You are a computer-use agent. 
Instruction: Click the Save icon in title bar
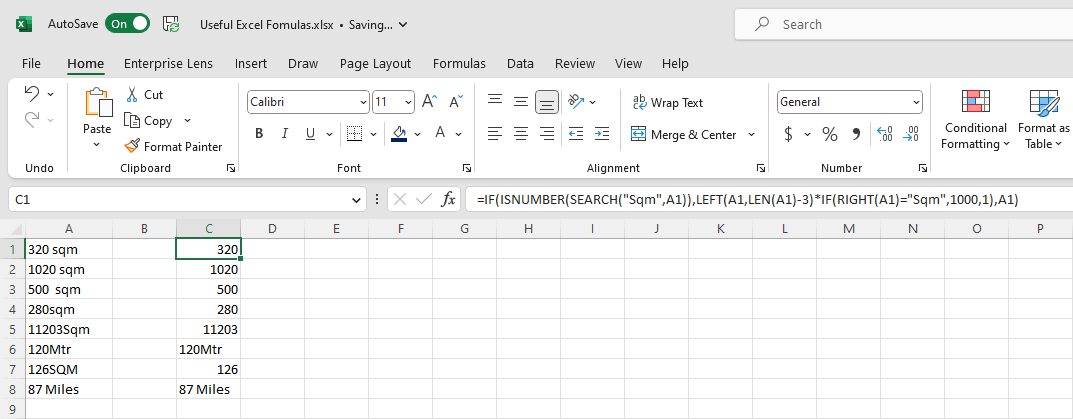point(171,24)
